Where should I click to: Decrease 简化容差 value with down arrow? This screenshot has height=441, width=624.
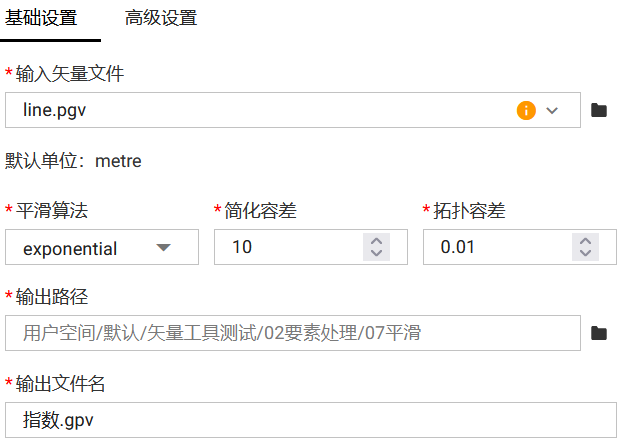[x=376, y=253]
